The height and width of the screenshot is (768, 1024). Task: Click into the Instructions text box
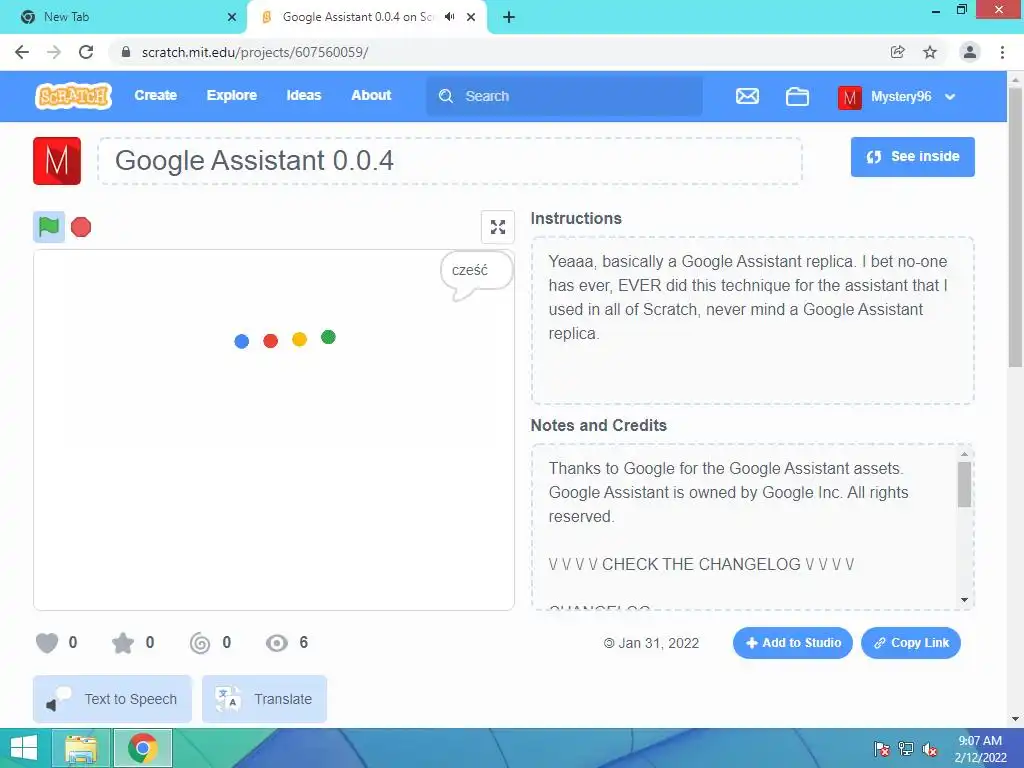coord(752,321)
